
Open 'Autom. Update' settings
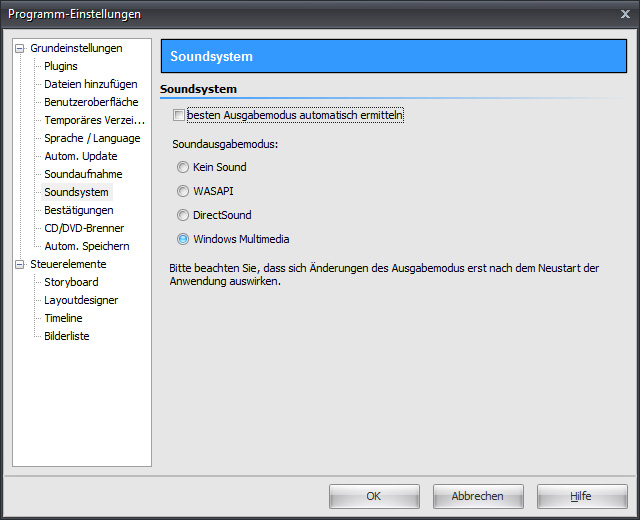80,156
